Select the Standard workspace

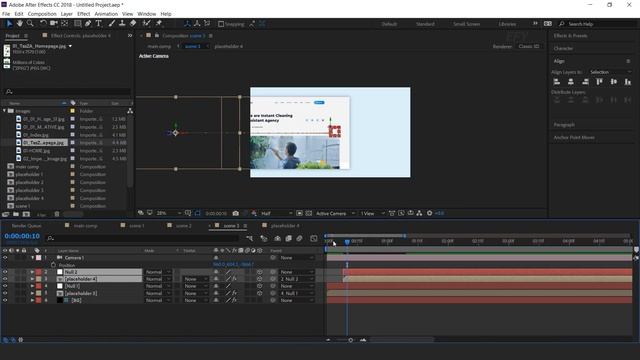coord(425,24)
